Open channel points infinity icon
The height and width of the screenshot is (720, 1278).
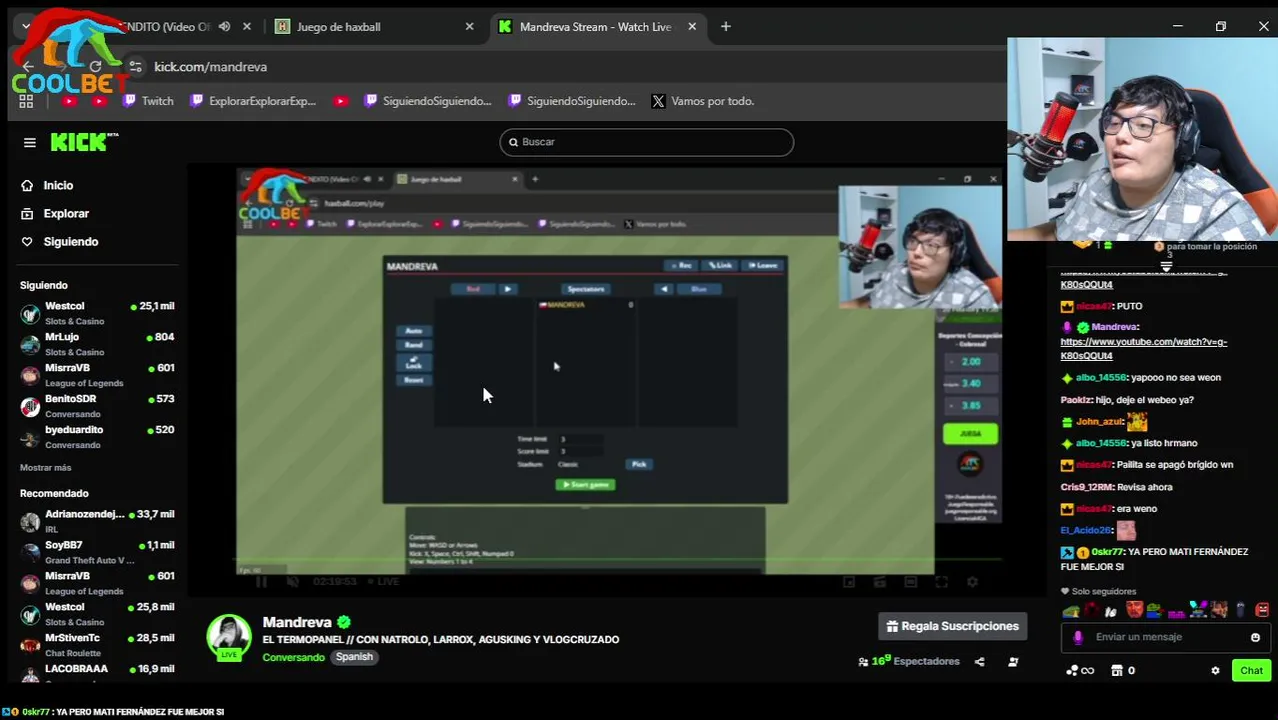[x=1080, y=671]
